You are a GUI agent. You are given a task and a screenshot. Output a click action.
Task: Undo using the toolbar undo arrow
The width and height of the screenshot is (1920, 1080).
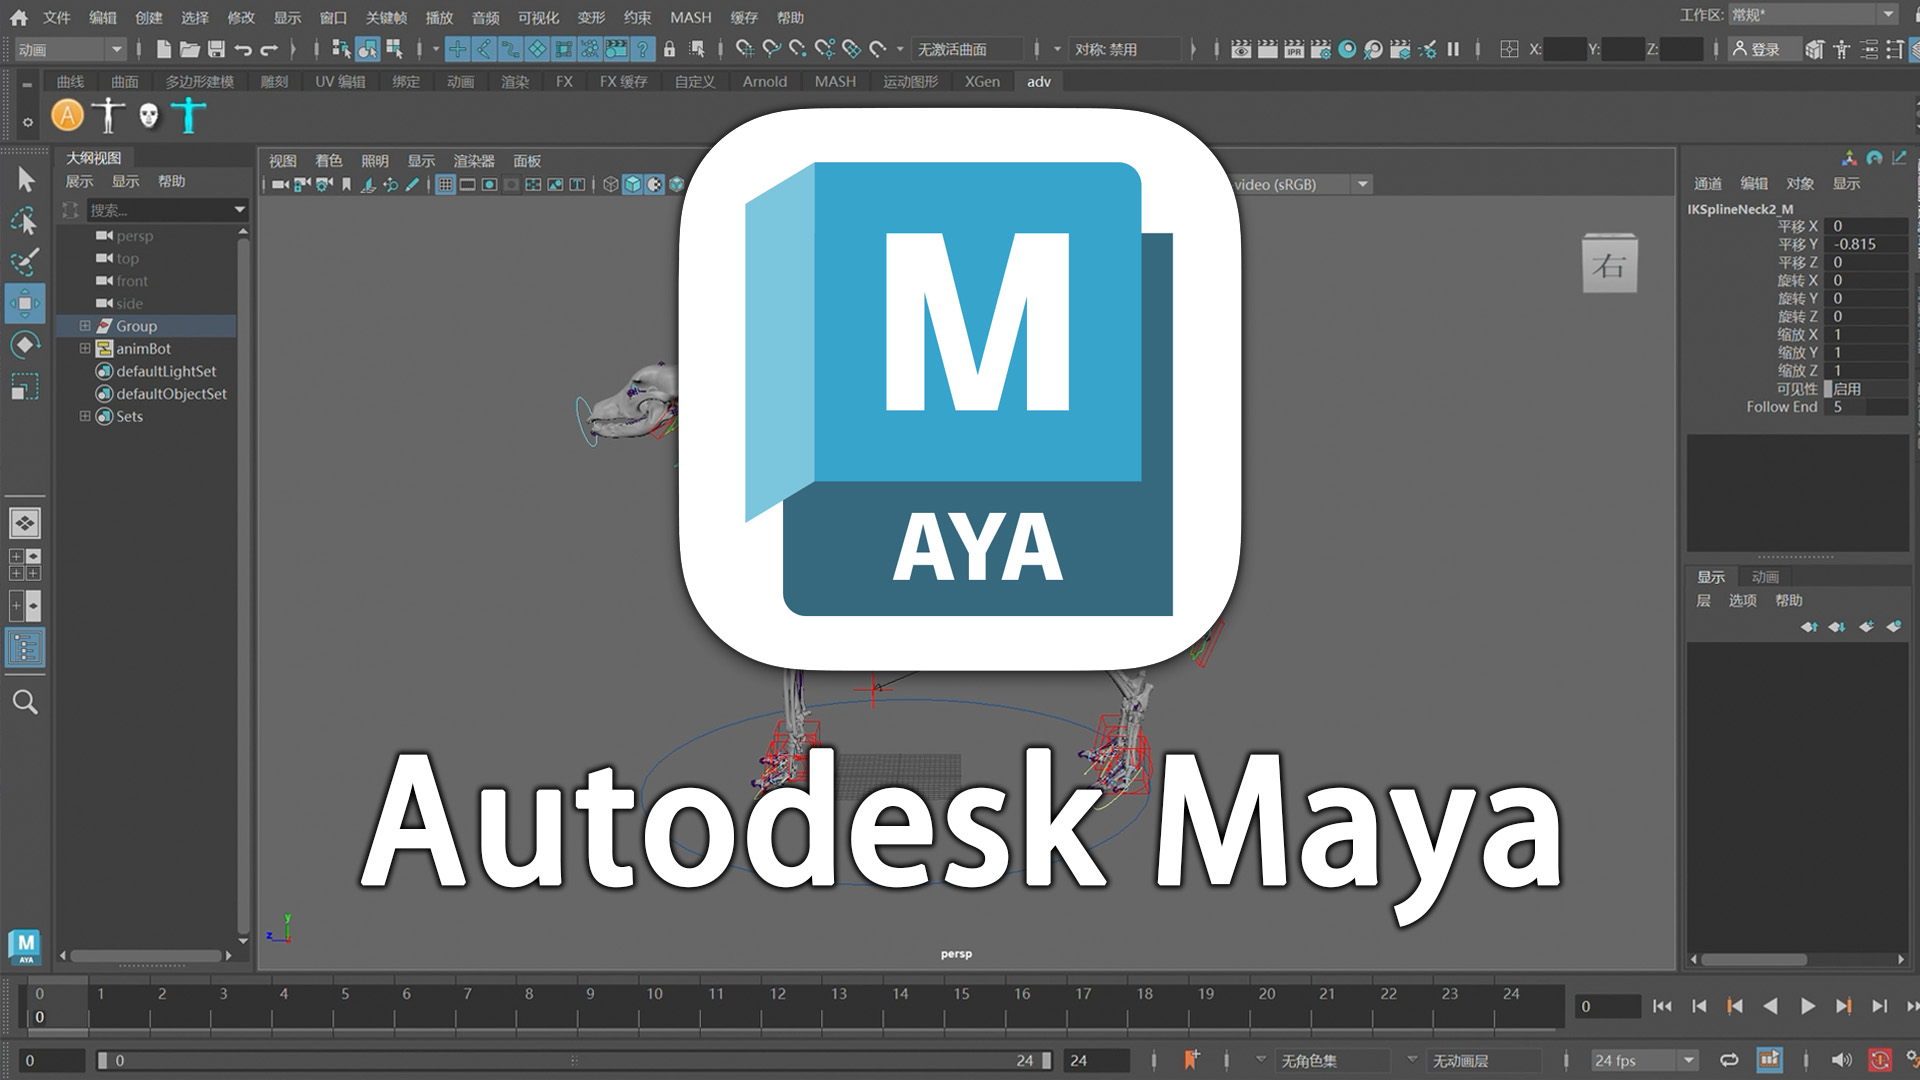tap(243, 49)
